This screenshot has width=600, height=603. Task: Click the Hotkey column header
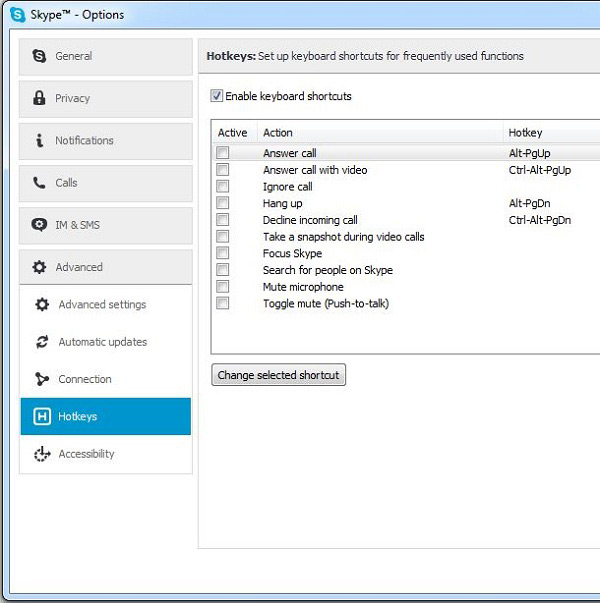point(550,133)
